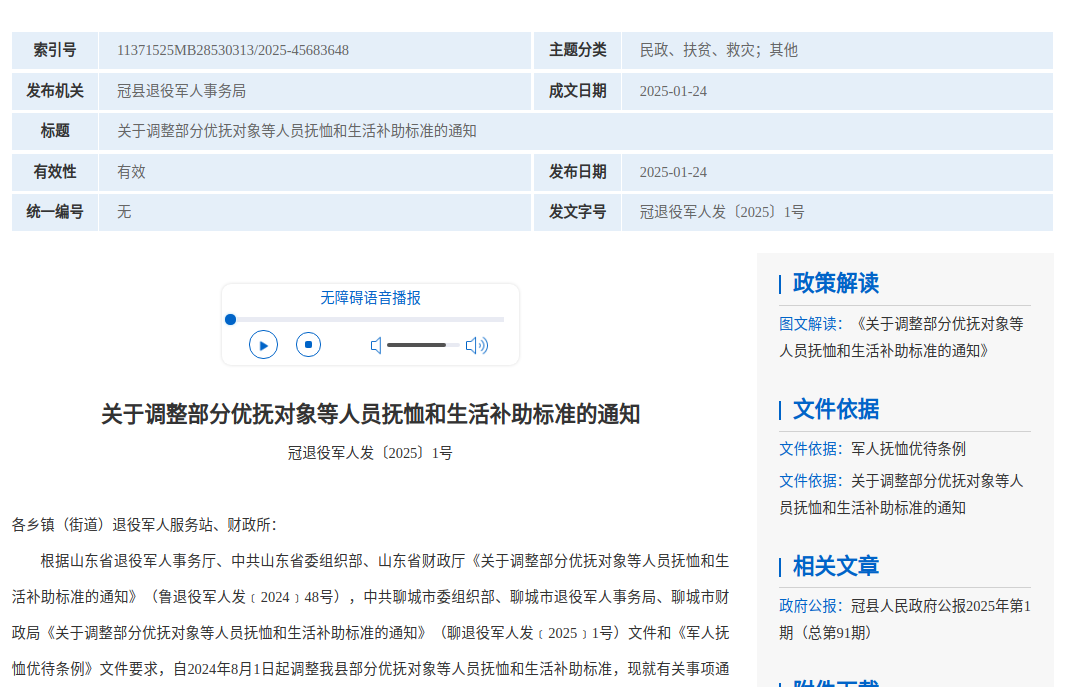The image size is (1069, 687).
Task: Click the 统一编号 value 无
Action: (124, 212)
